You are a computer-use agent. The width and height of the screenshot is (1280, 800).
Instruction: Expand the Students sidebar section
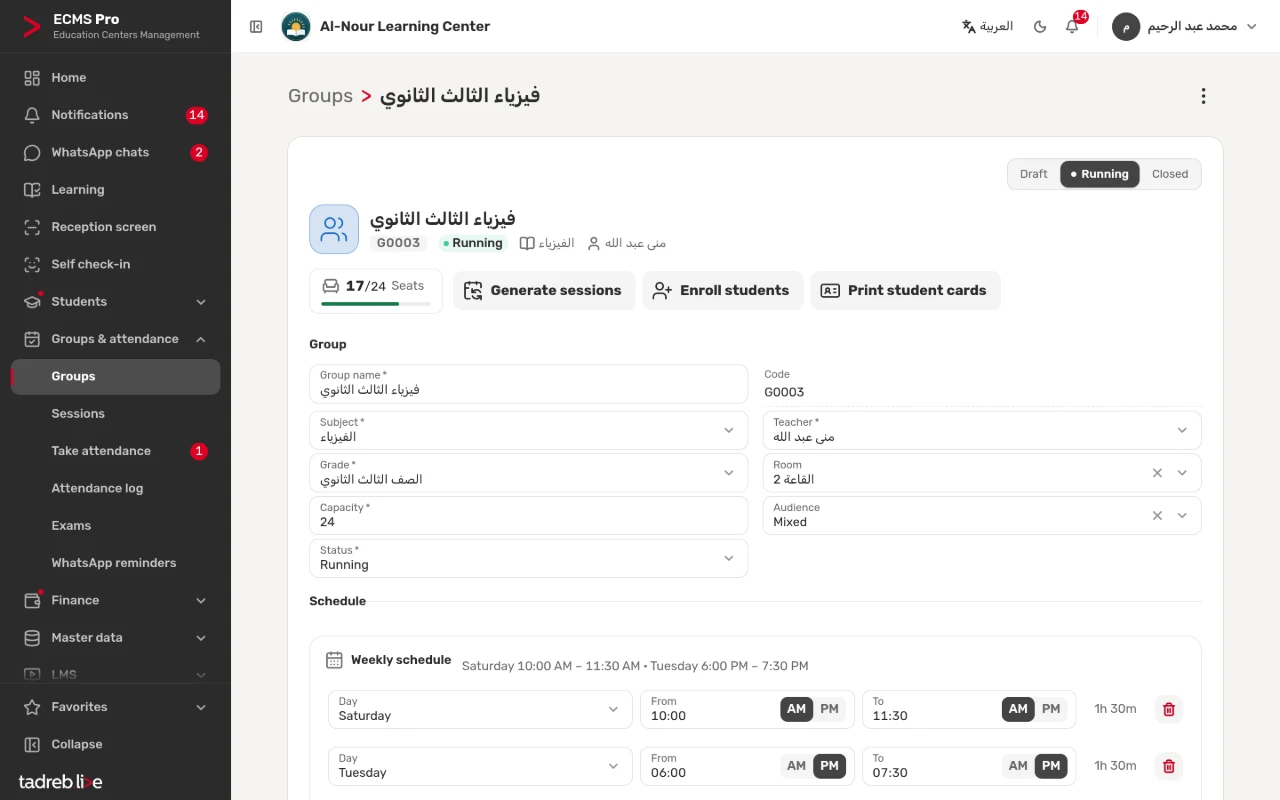(116, 302)
